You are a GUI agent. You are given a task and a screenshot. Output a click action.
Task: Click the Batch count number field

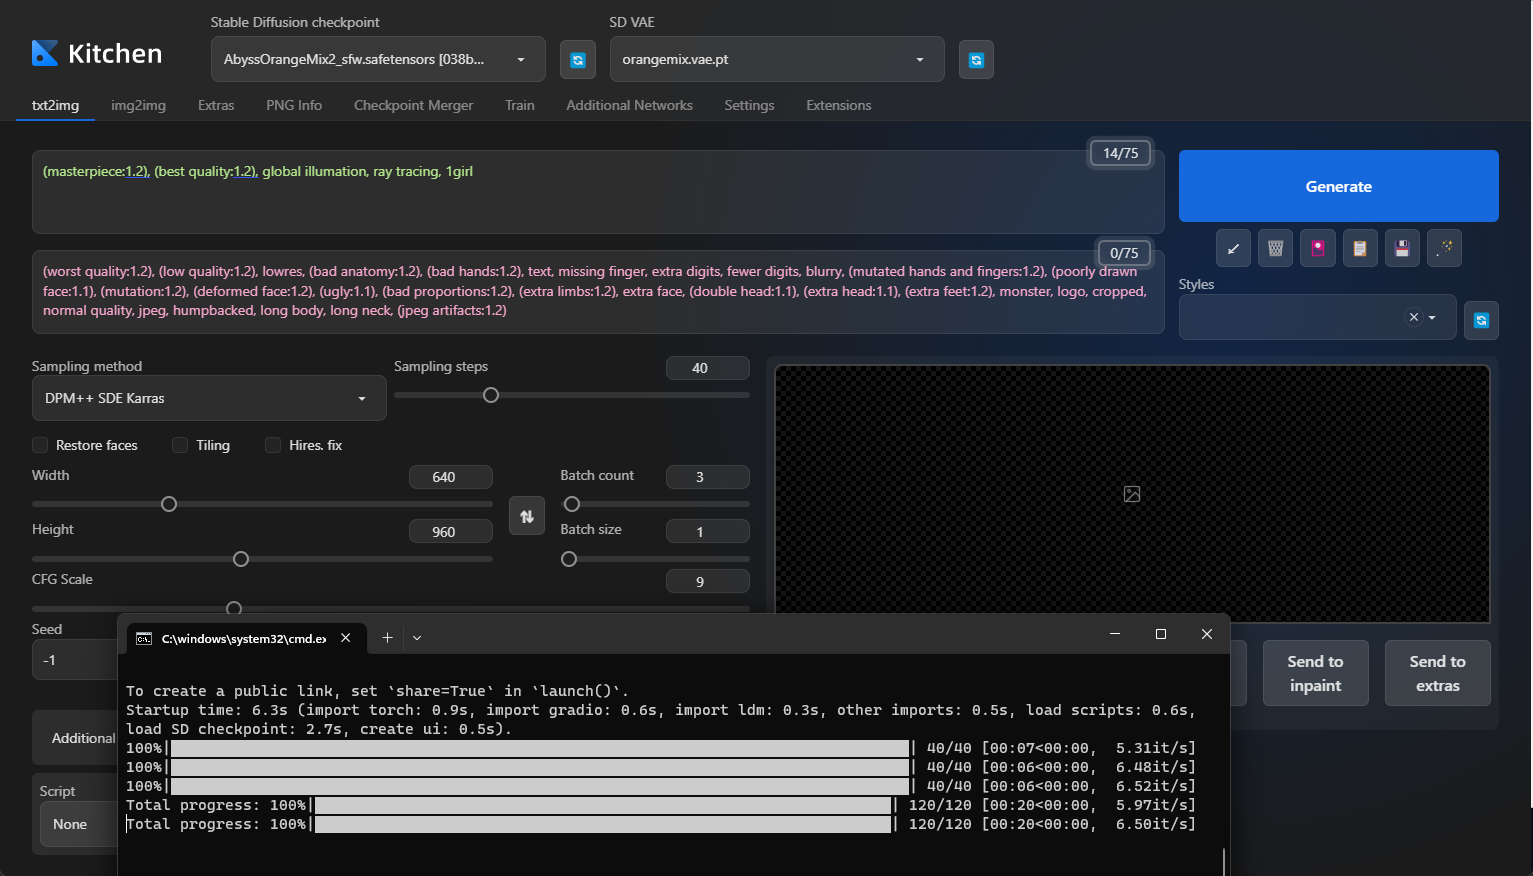(x=707, y=477)
